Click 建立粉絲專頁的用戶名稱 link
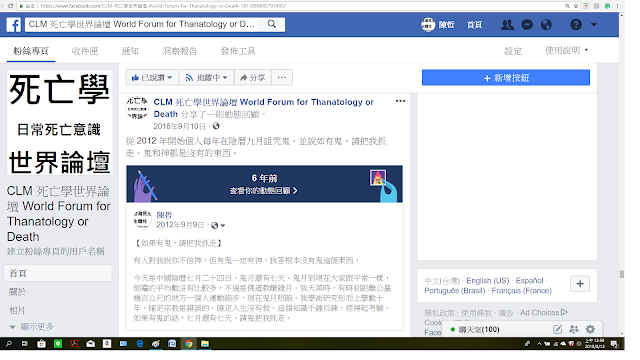The height and width of the screenshot is (360, 640). (x=56, y=251)
